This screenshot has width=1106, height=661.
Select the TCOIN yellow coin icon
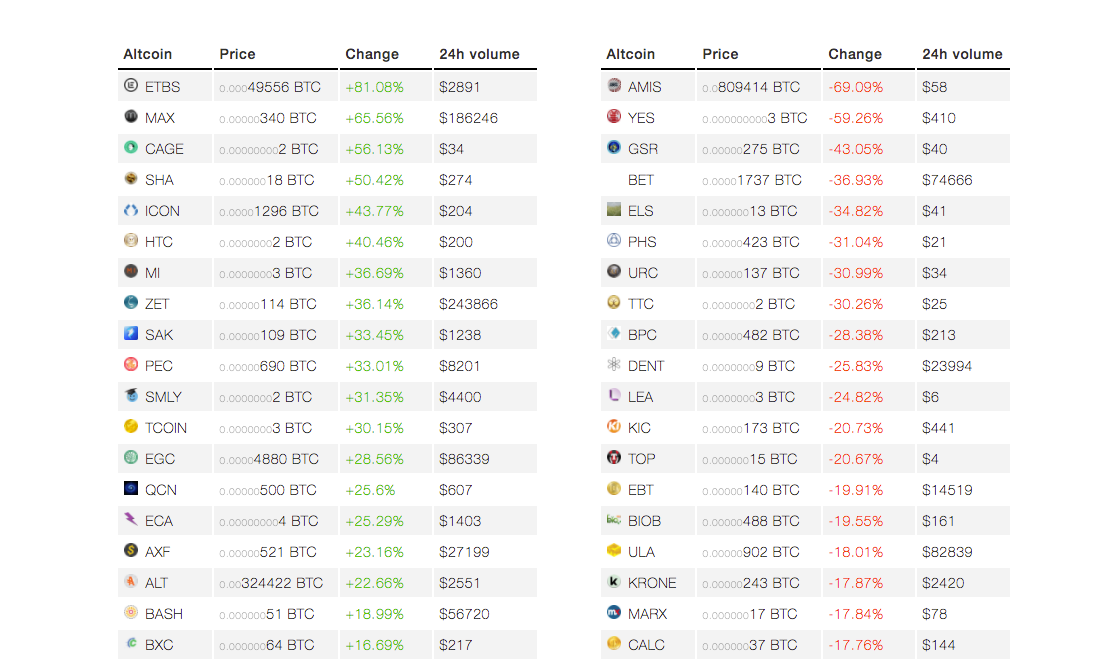click(x=130, y=427)
